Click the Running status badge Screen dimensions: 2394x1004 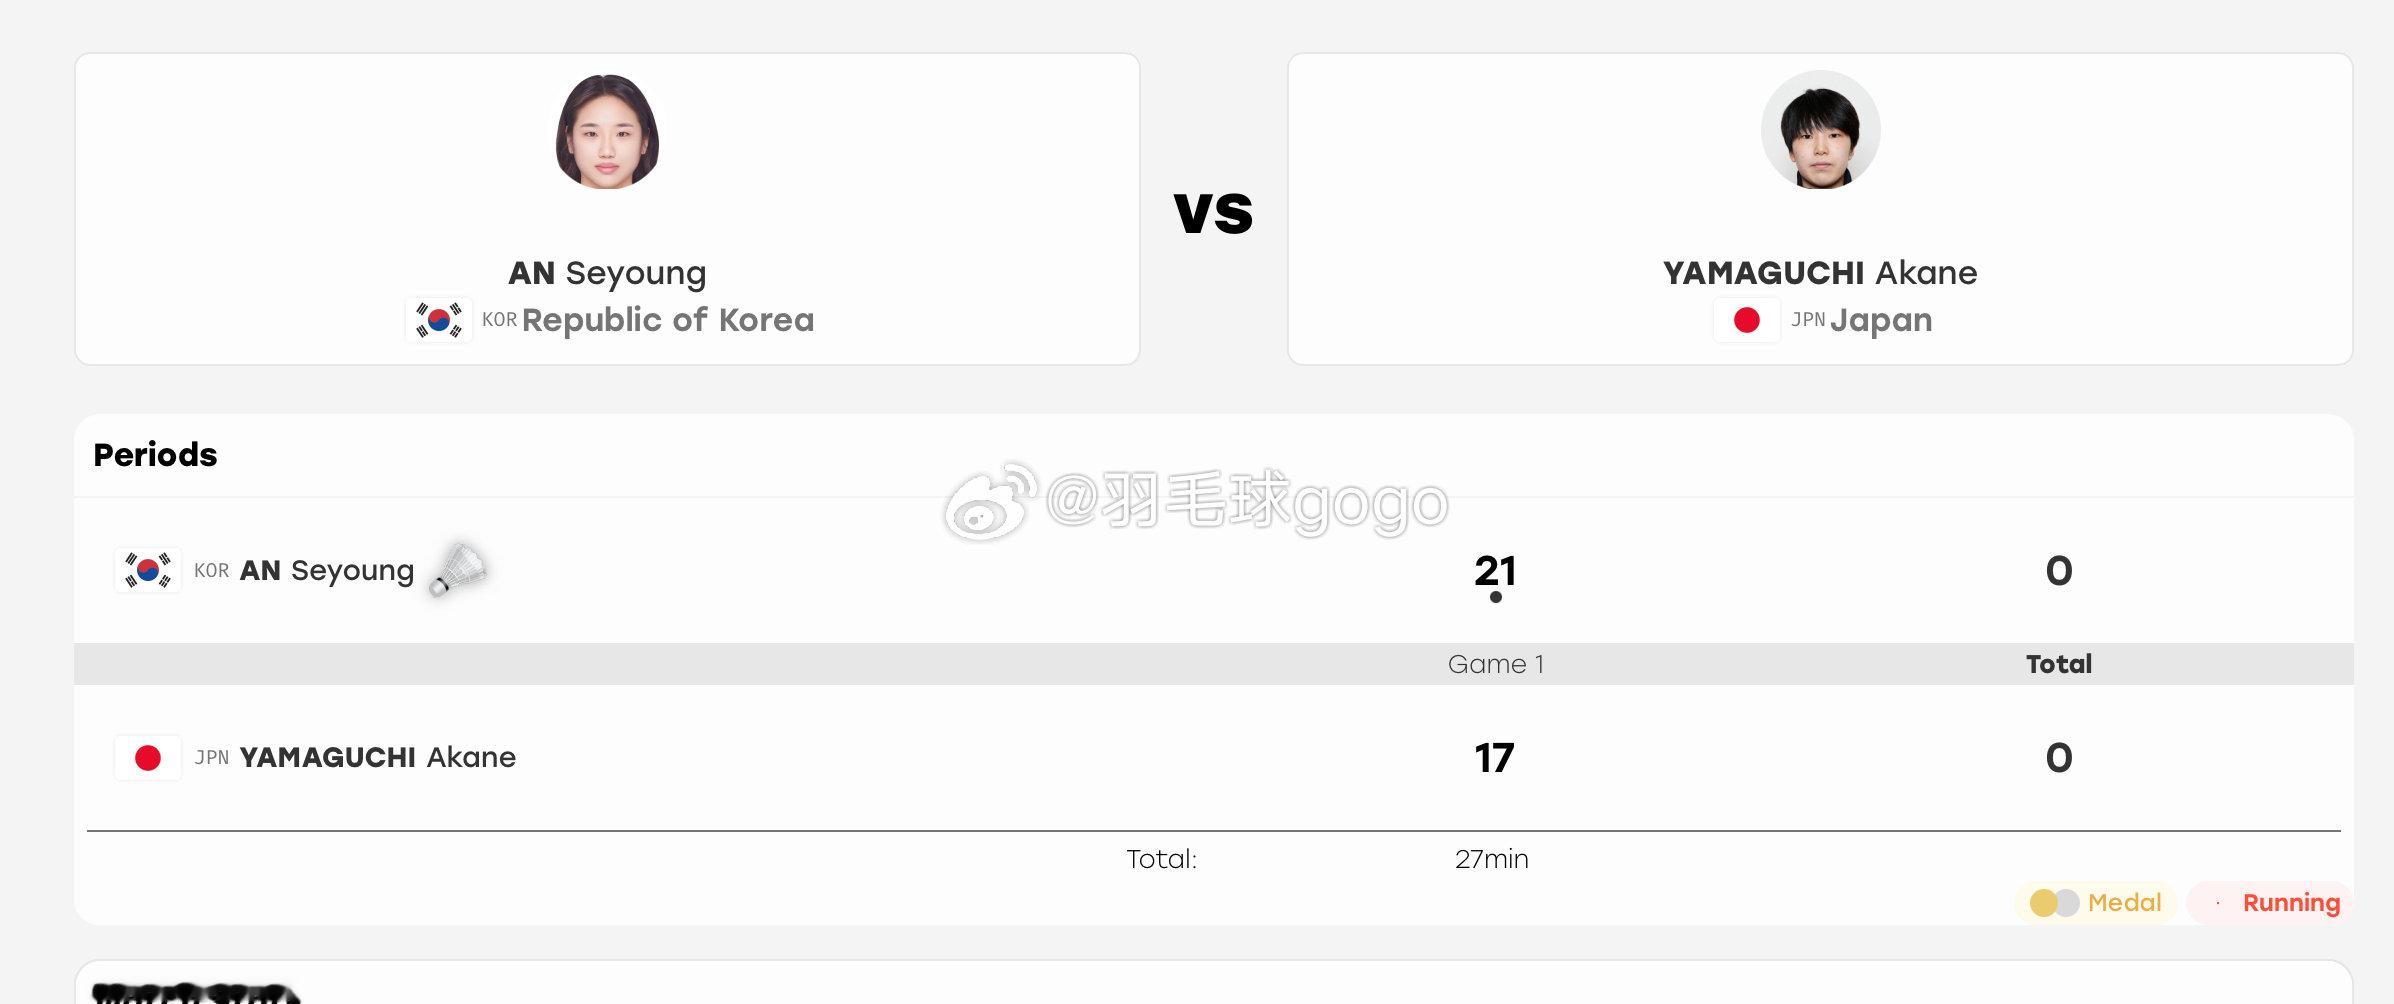tap(2270, 903)
